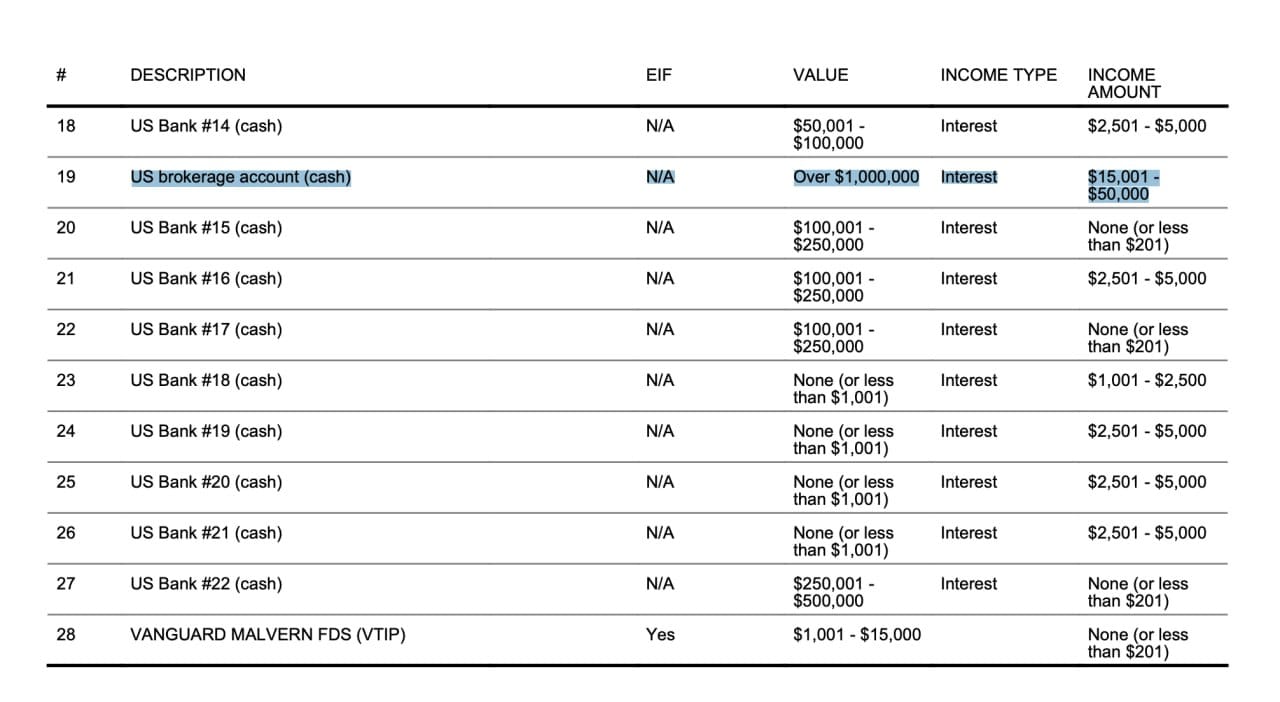Click the EIF column header

pyautogui.click(x=659, y=75)
